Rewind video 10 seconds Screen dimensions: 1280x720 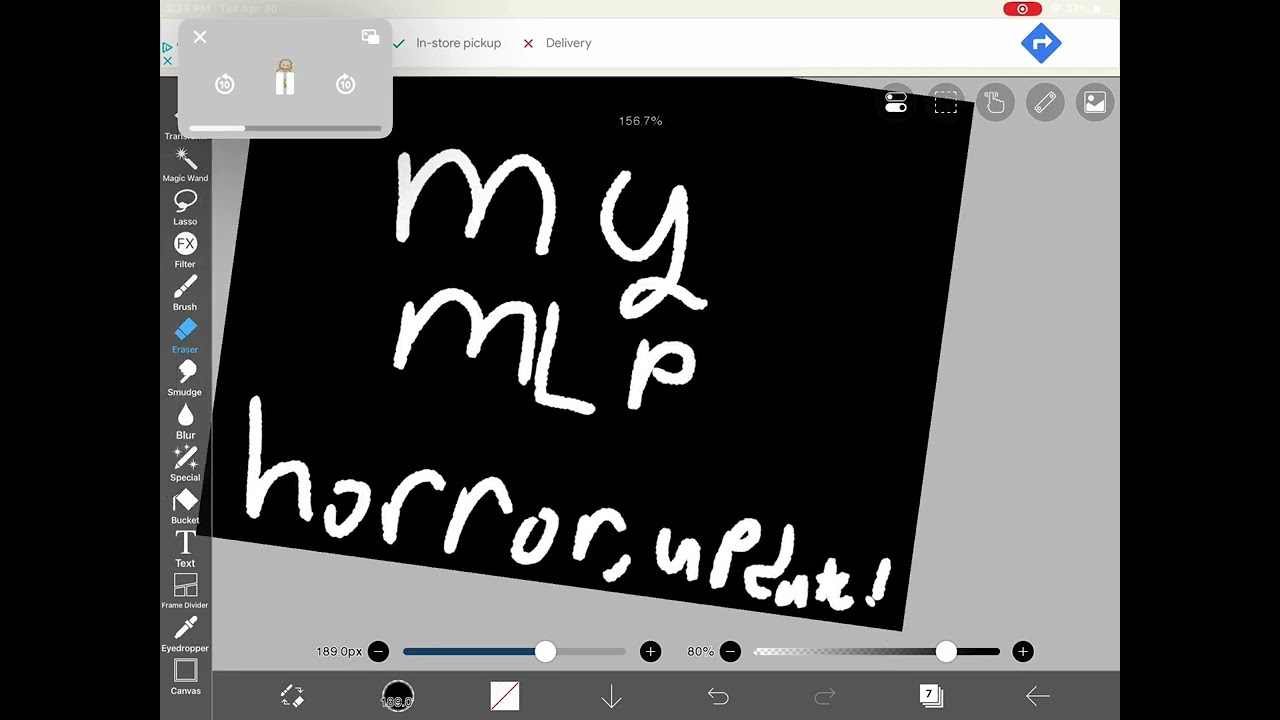(225, 84)
